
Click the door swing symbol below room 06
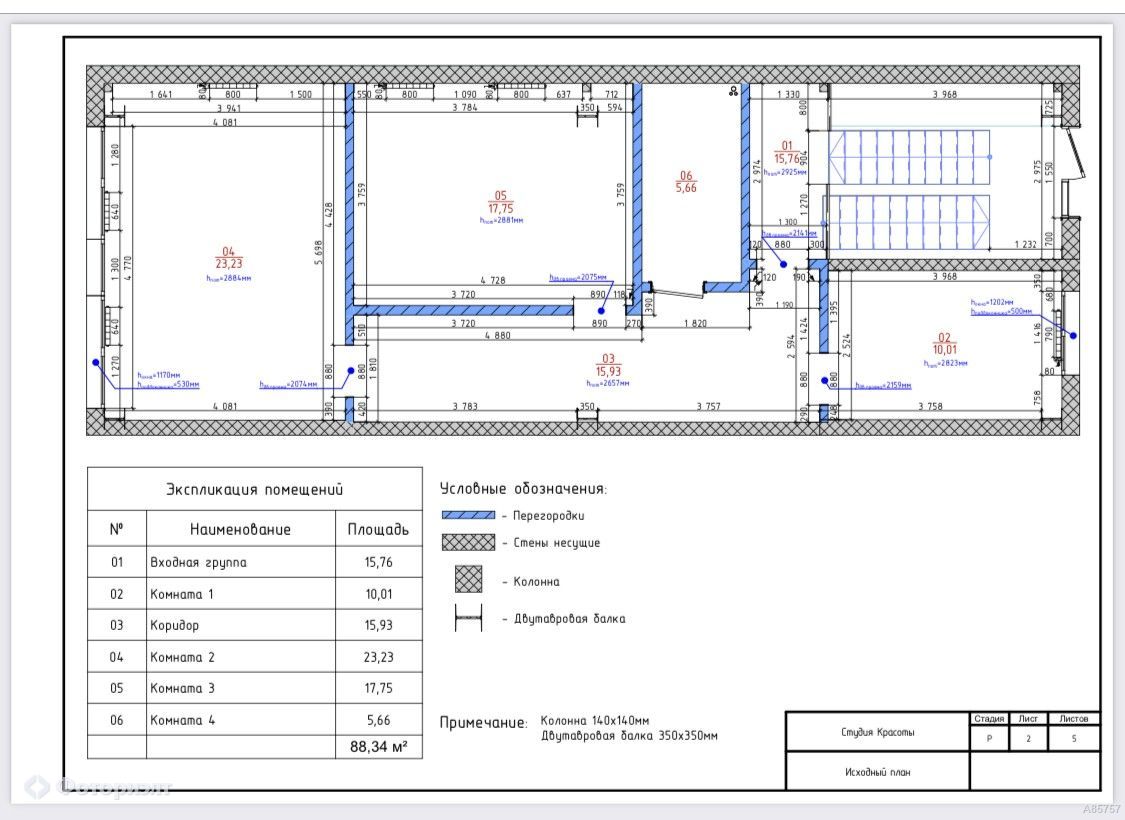678,292
